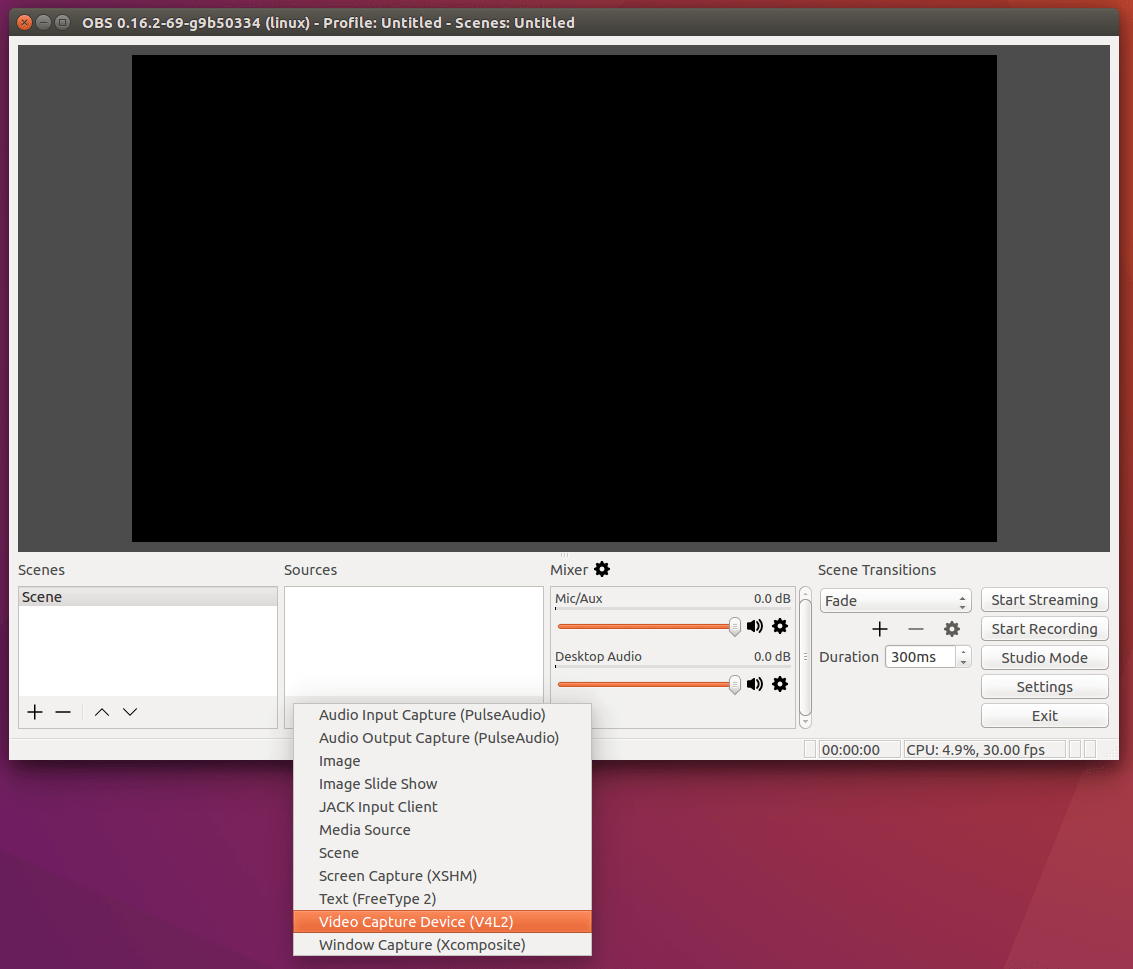Viewport: 1133px width, 969px height.
Task: Open the Mixer settings gear icon
Action: point(602,569)
